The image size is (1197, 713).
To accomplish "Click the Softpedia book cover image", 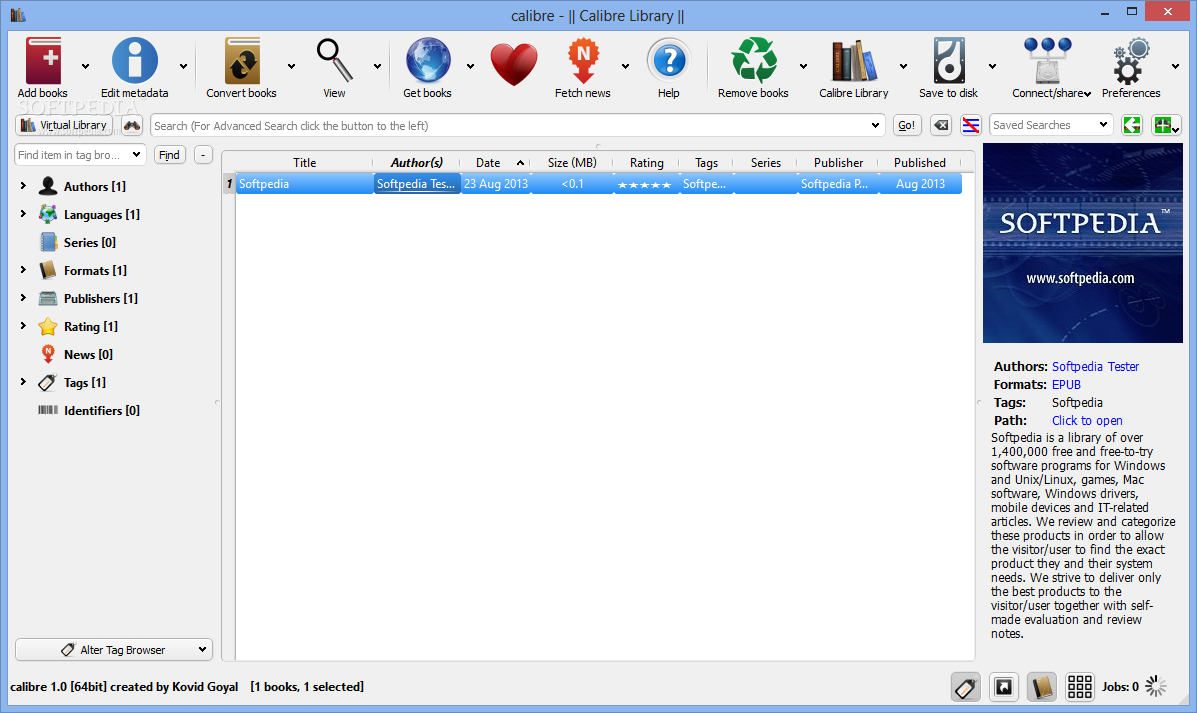I will coord(1082,244).
